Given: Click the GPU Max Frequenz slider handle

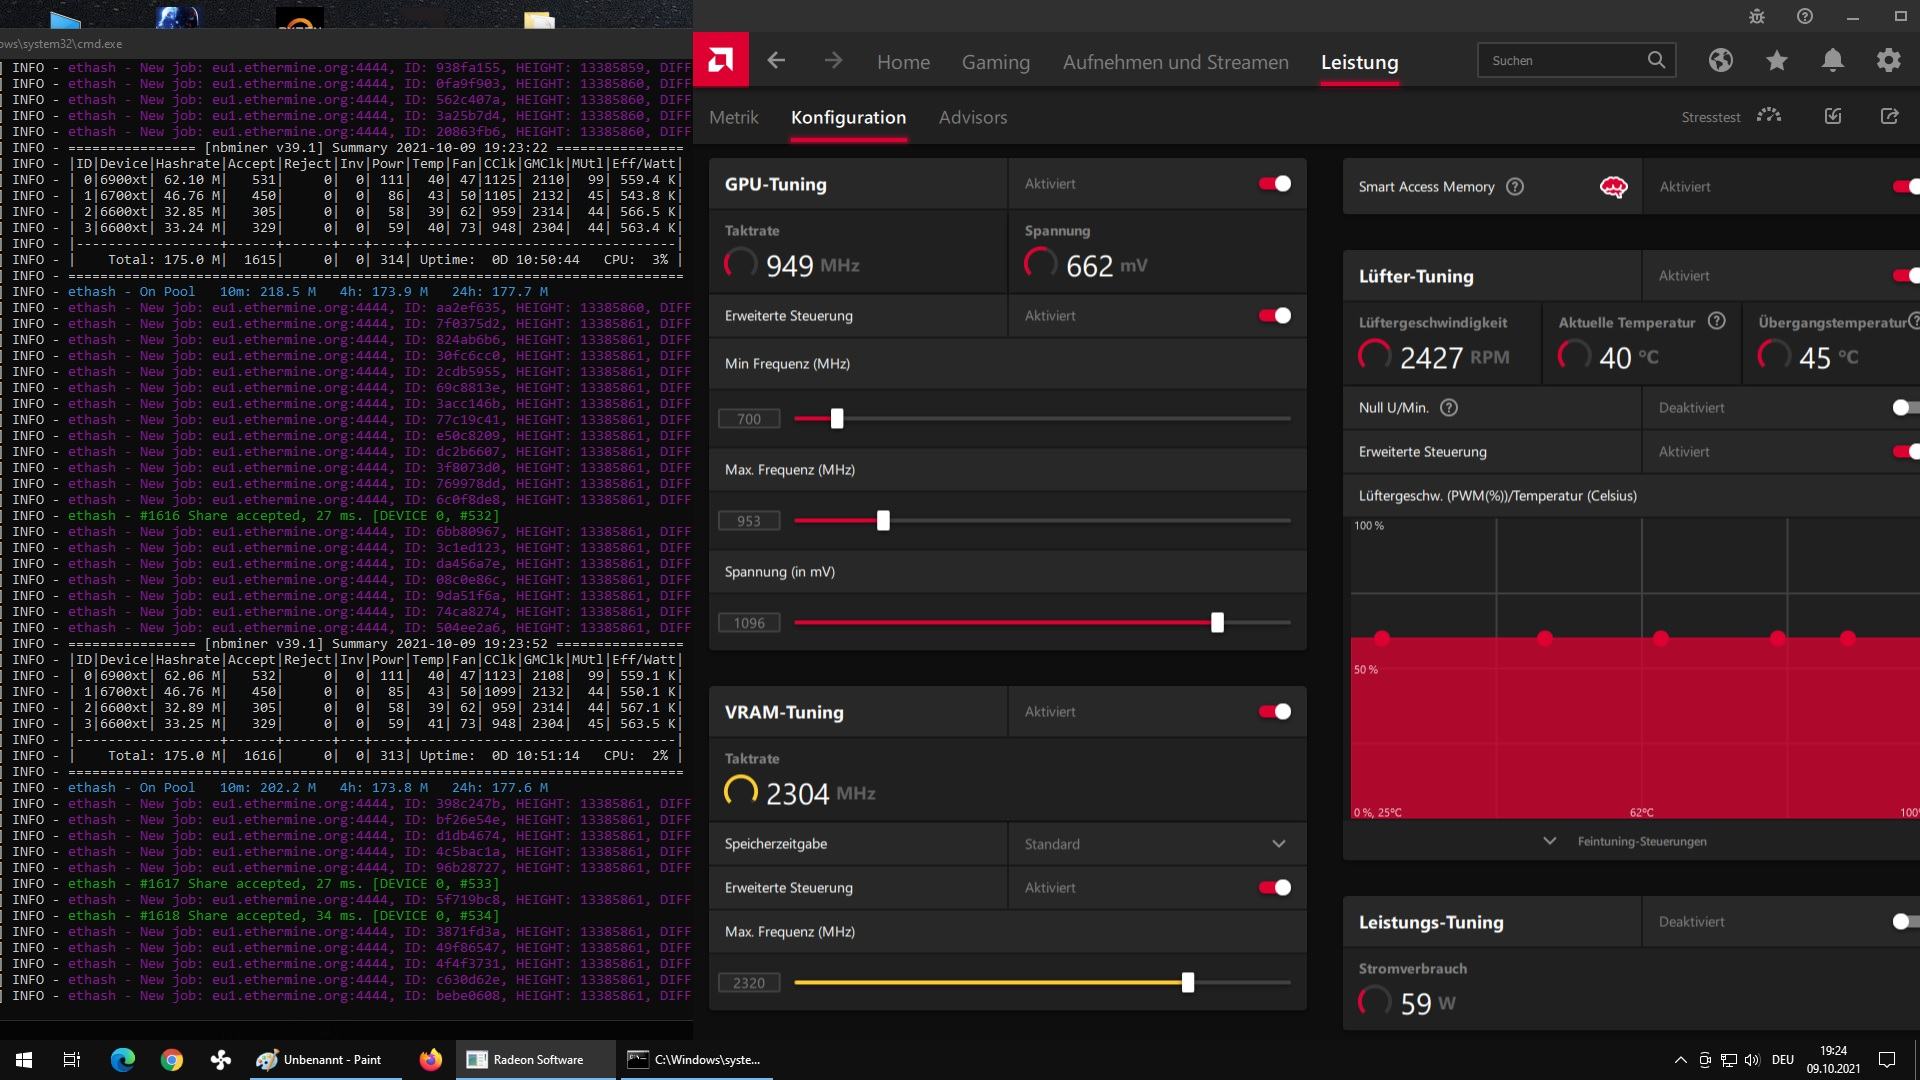Looking at the screenshot, I should pos(883,521).
